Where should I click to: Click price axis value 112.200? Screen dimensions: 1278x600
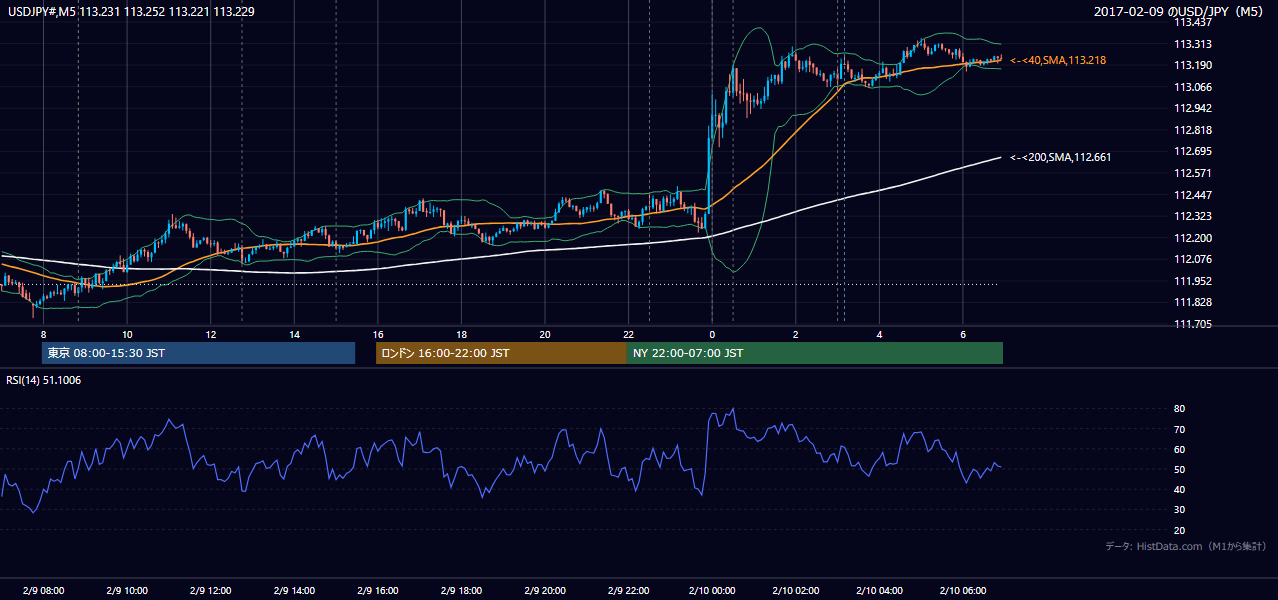[x=1192, y=238]
